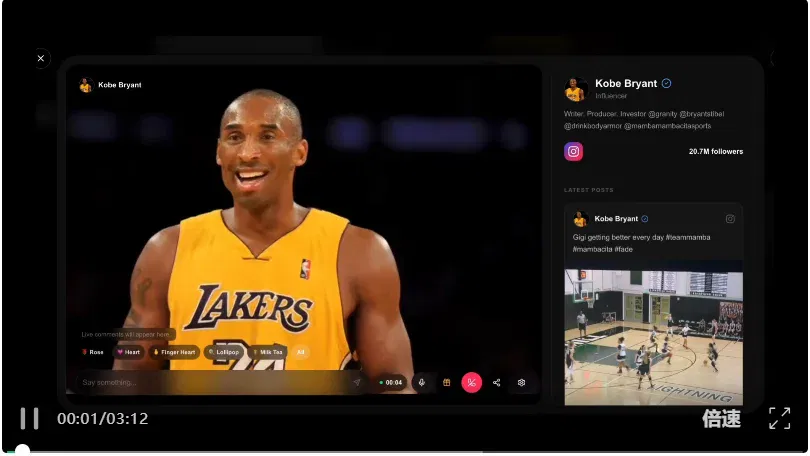Send a Finger Heart gift
This screenshot has width=810, height=456.
point(175,352)
